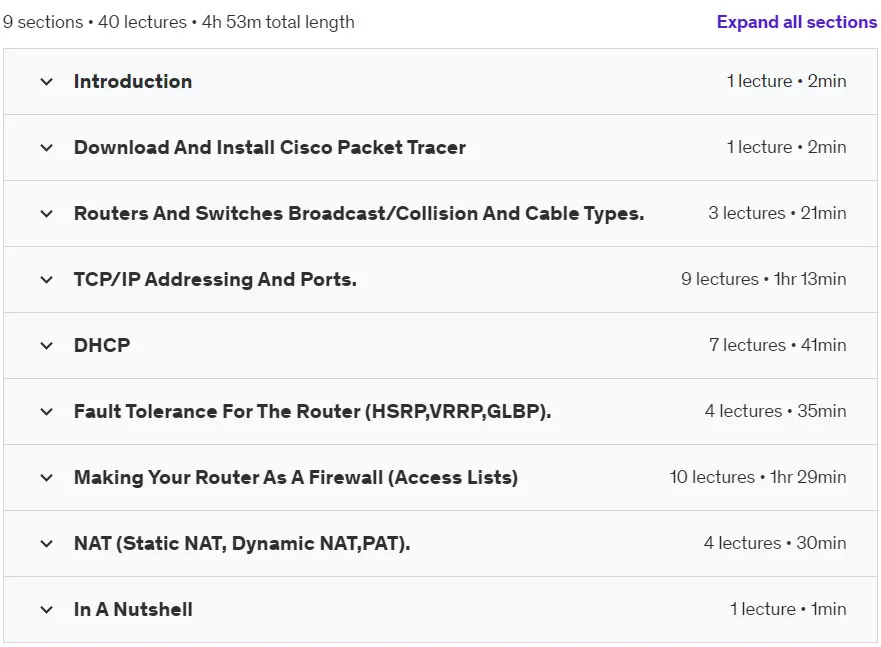Screen dimensions: 881x647
Task: Expand the Making Your Router As A Firewall chevron
Action: 47,478
